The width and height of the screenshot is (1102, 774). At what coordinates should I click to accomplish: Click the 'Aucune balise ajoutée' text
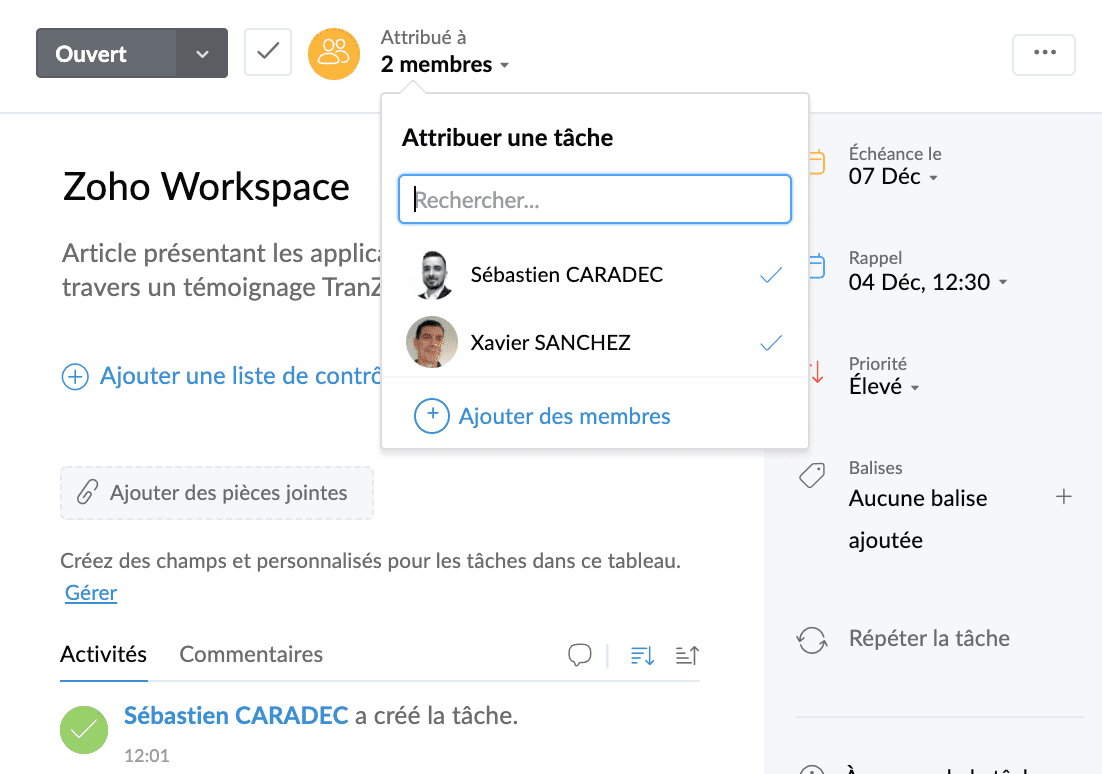[918, 519]
